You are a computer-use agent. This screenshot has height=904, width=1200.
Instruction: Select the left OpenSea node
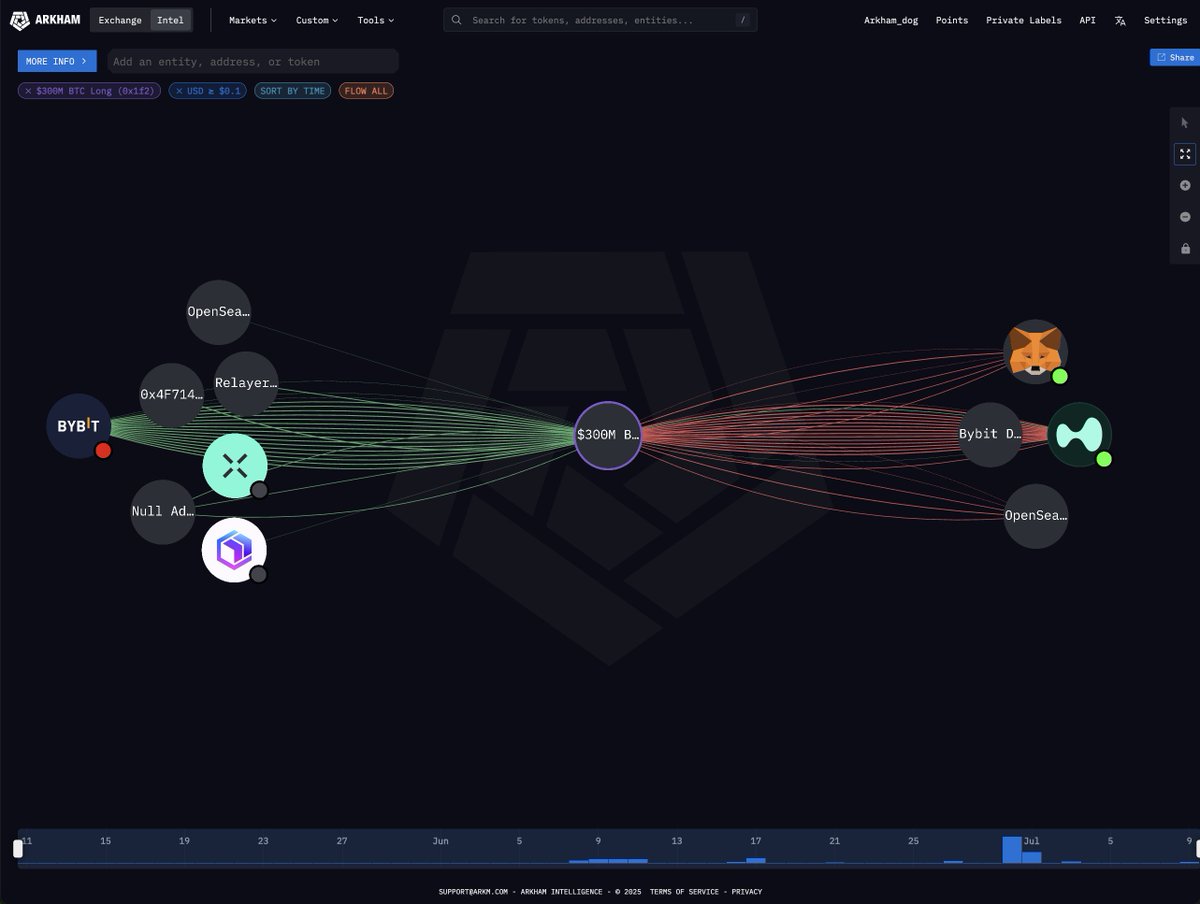point(219,311)
